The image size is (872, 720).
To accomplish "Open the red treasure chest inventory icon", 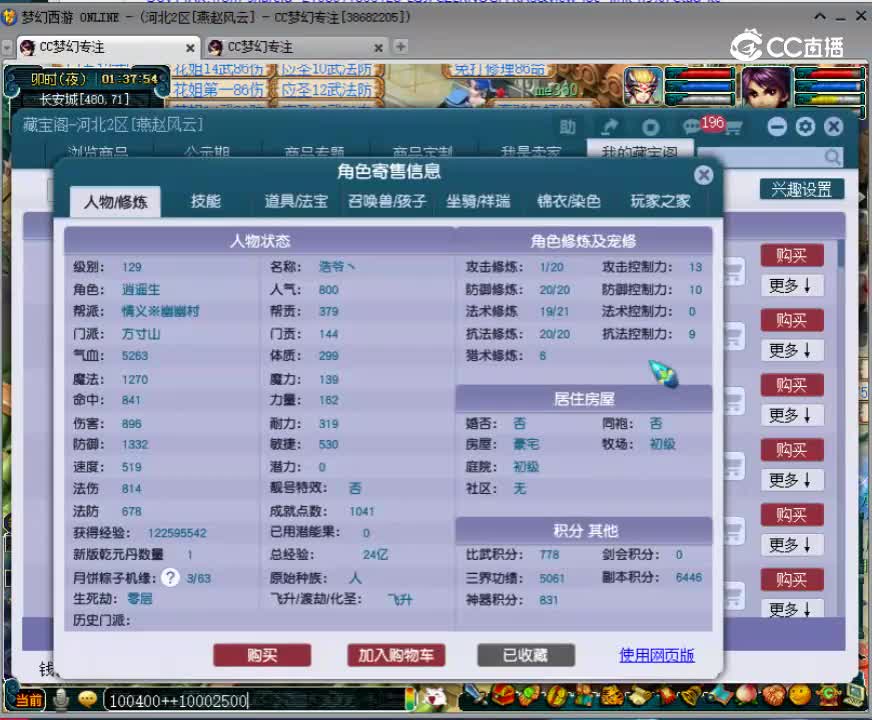I will click(x=502, y=696).
